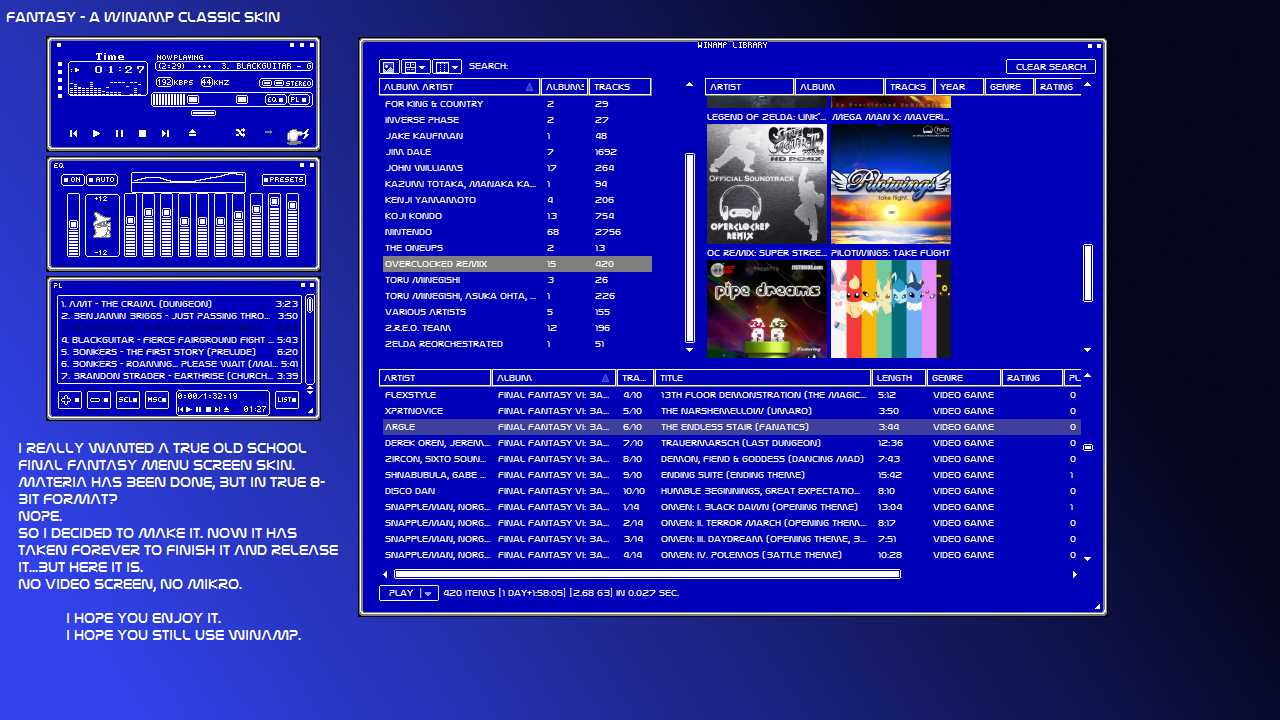Click the Pilotwings Take Flight album thumbnail
Viewport: 1280px width, 720px height.
click(891, 184)
